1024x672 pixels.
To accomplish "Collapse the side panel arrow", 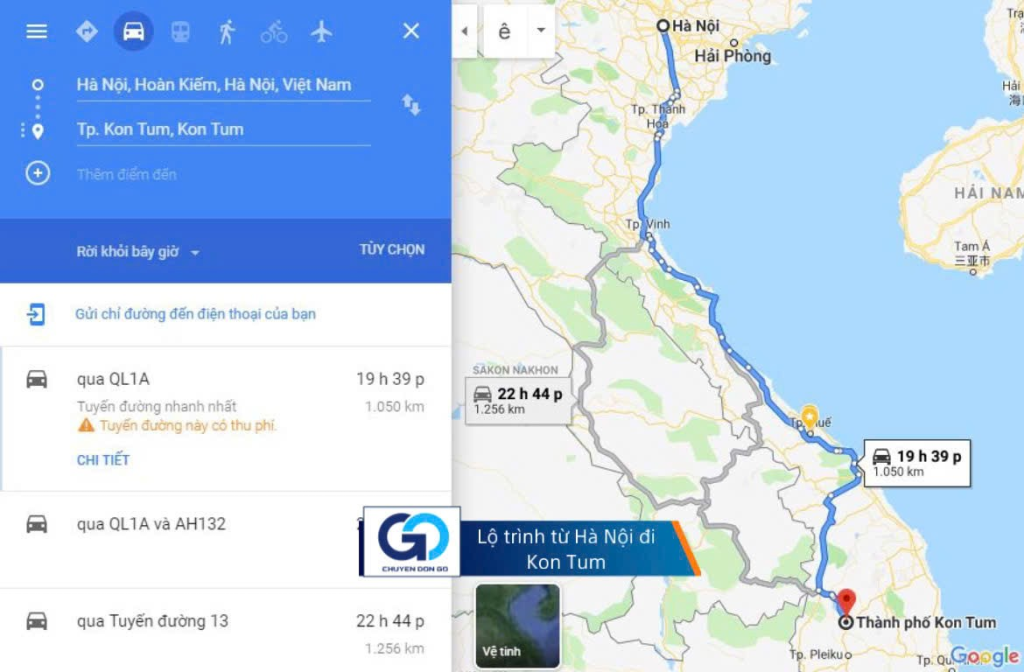I will coord(464,30).
